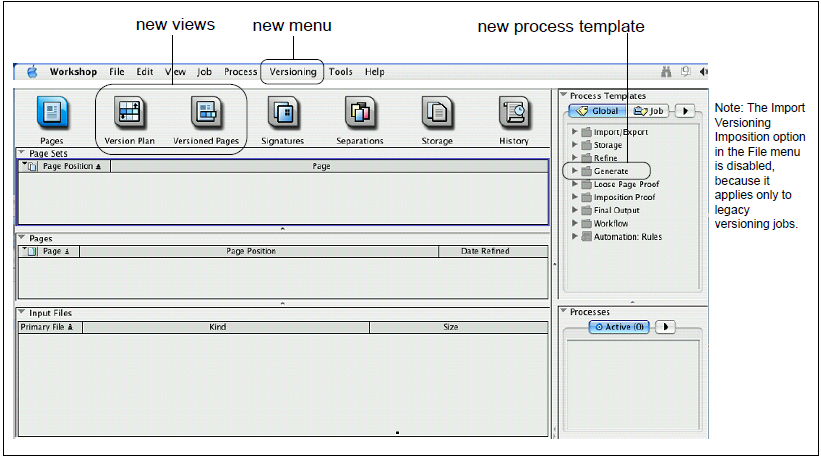This screenshot has width=821, height=458.
Task: Click the Signatures view icon
Action: click(x=283, y=113)
